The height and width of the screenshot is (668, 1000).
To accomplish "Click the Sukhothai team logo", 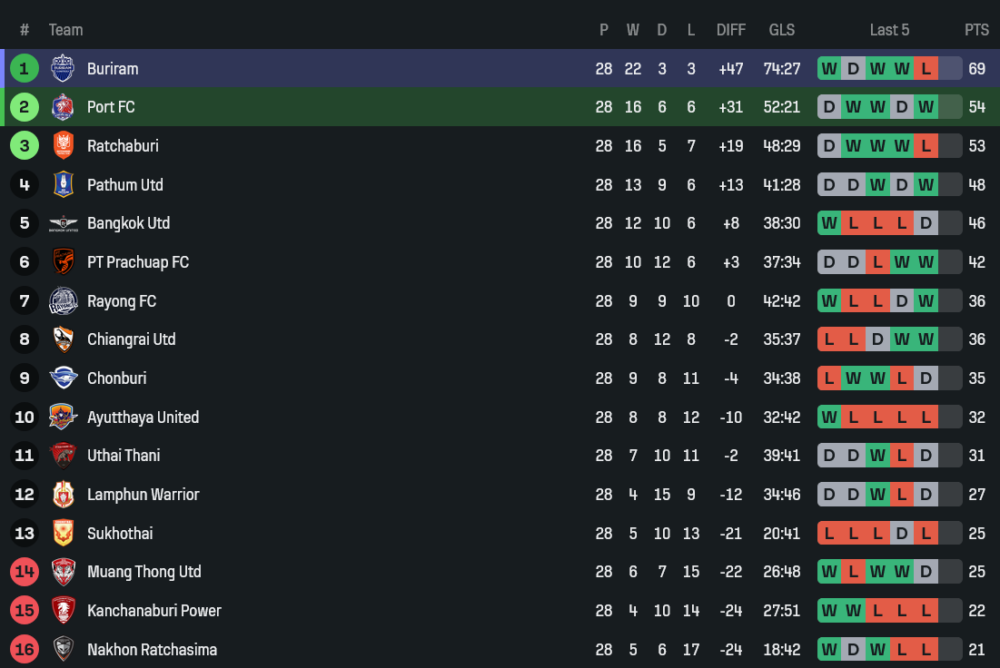I will tap(62, 533).
